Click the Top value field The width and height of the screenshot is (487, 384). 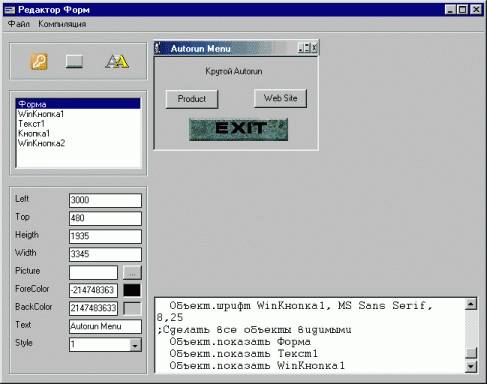105,218
